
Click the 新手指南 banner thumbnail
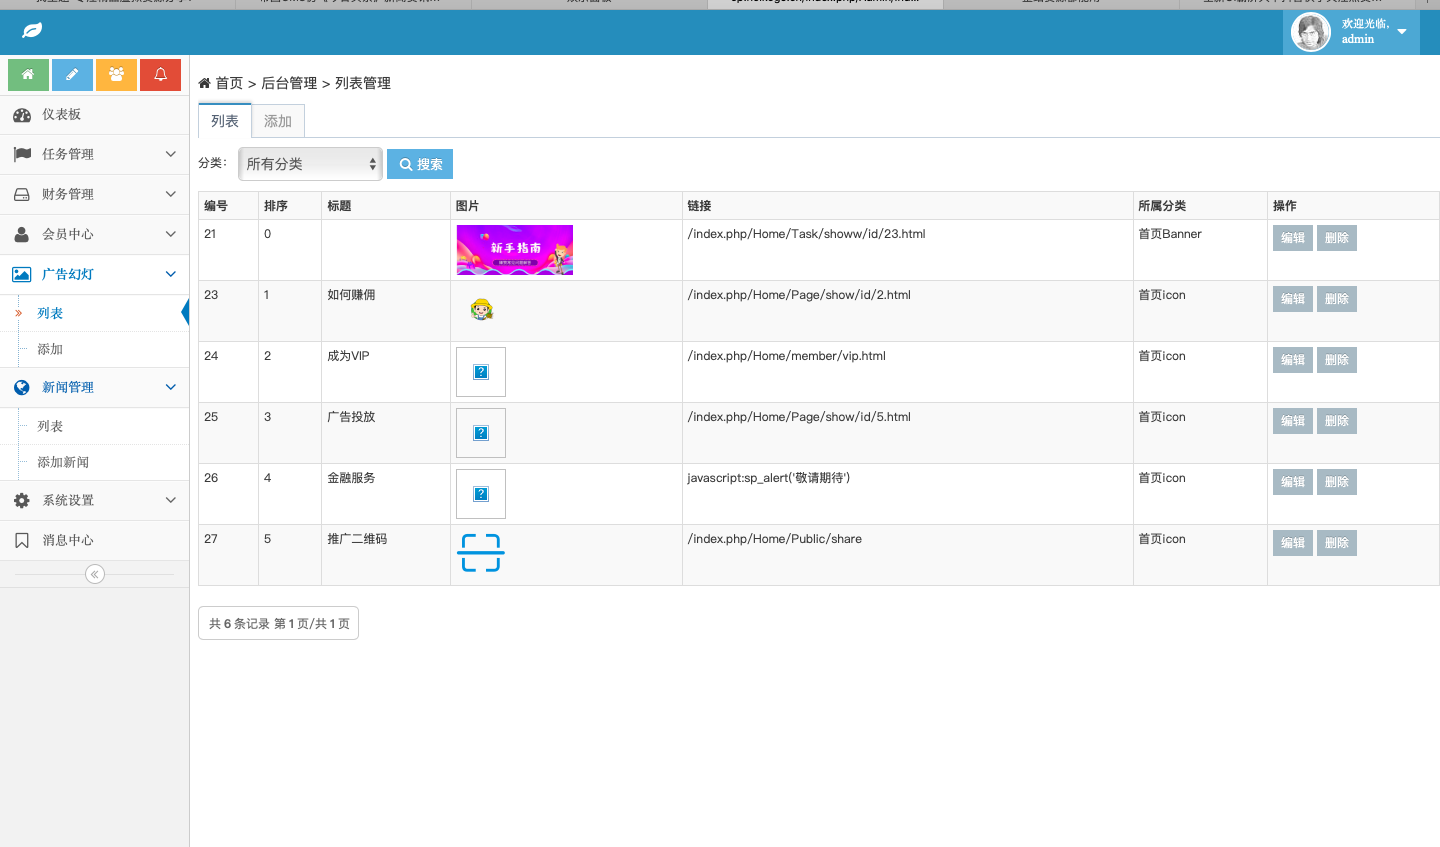click(515, 250)
